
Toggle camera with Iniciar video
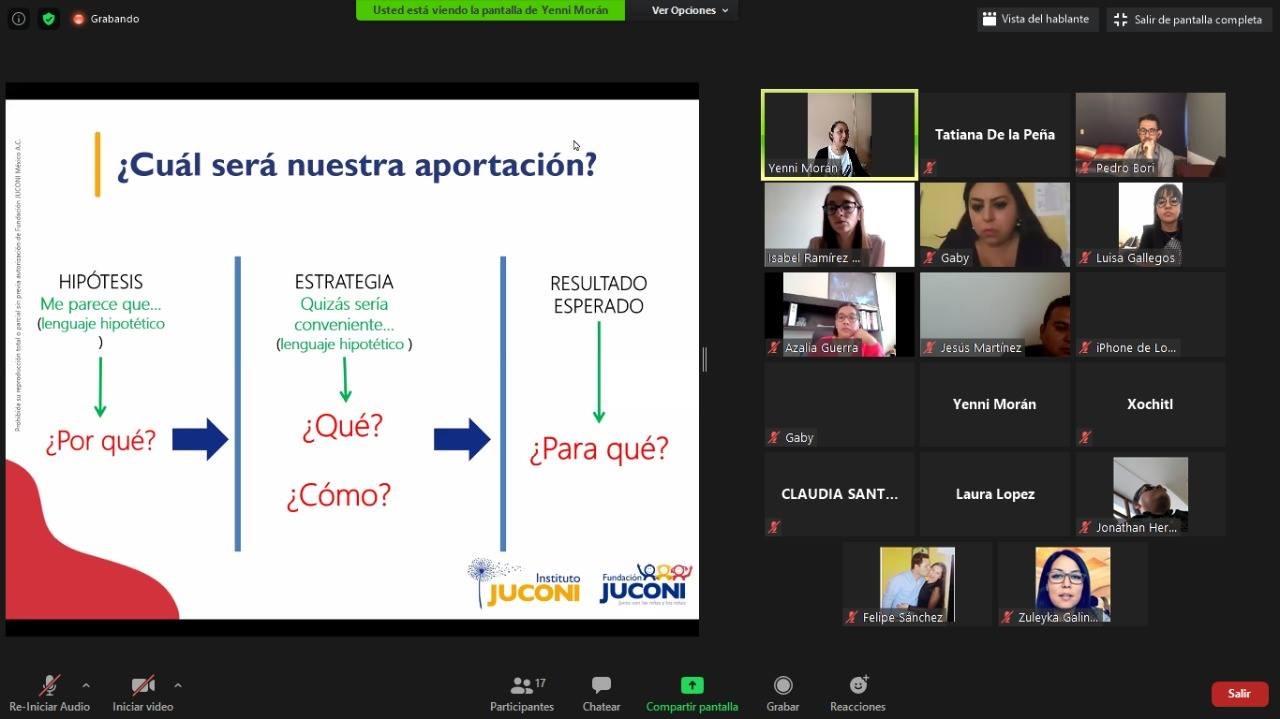coord(143,694)
